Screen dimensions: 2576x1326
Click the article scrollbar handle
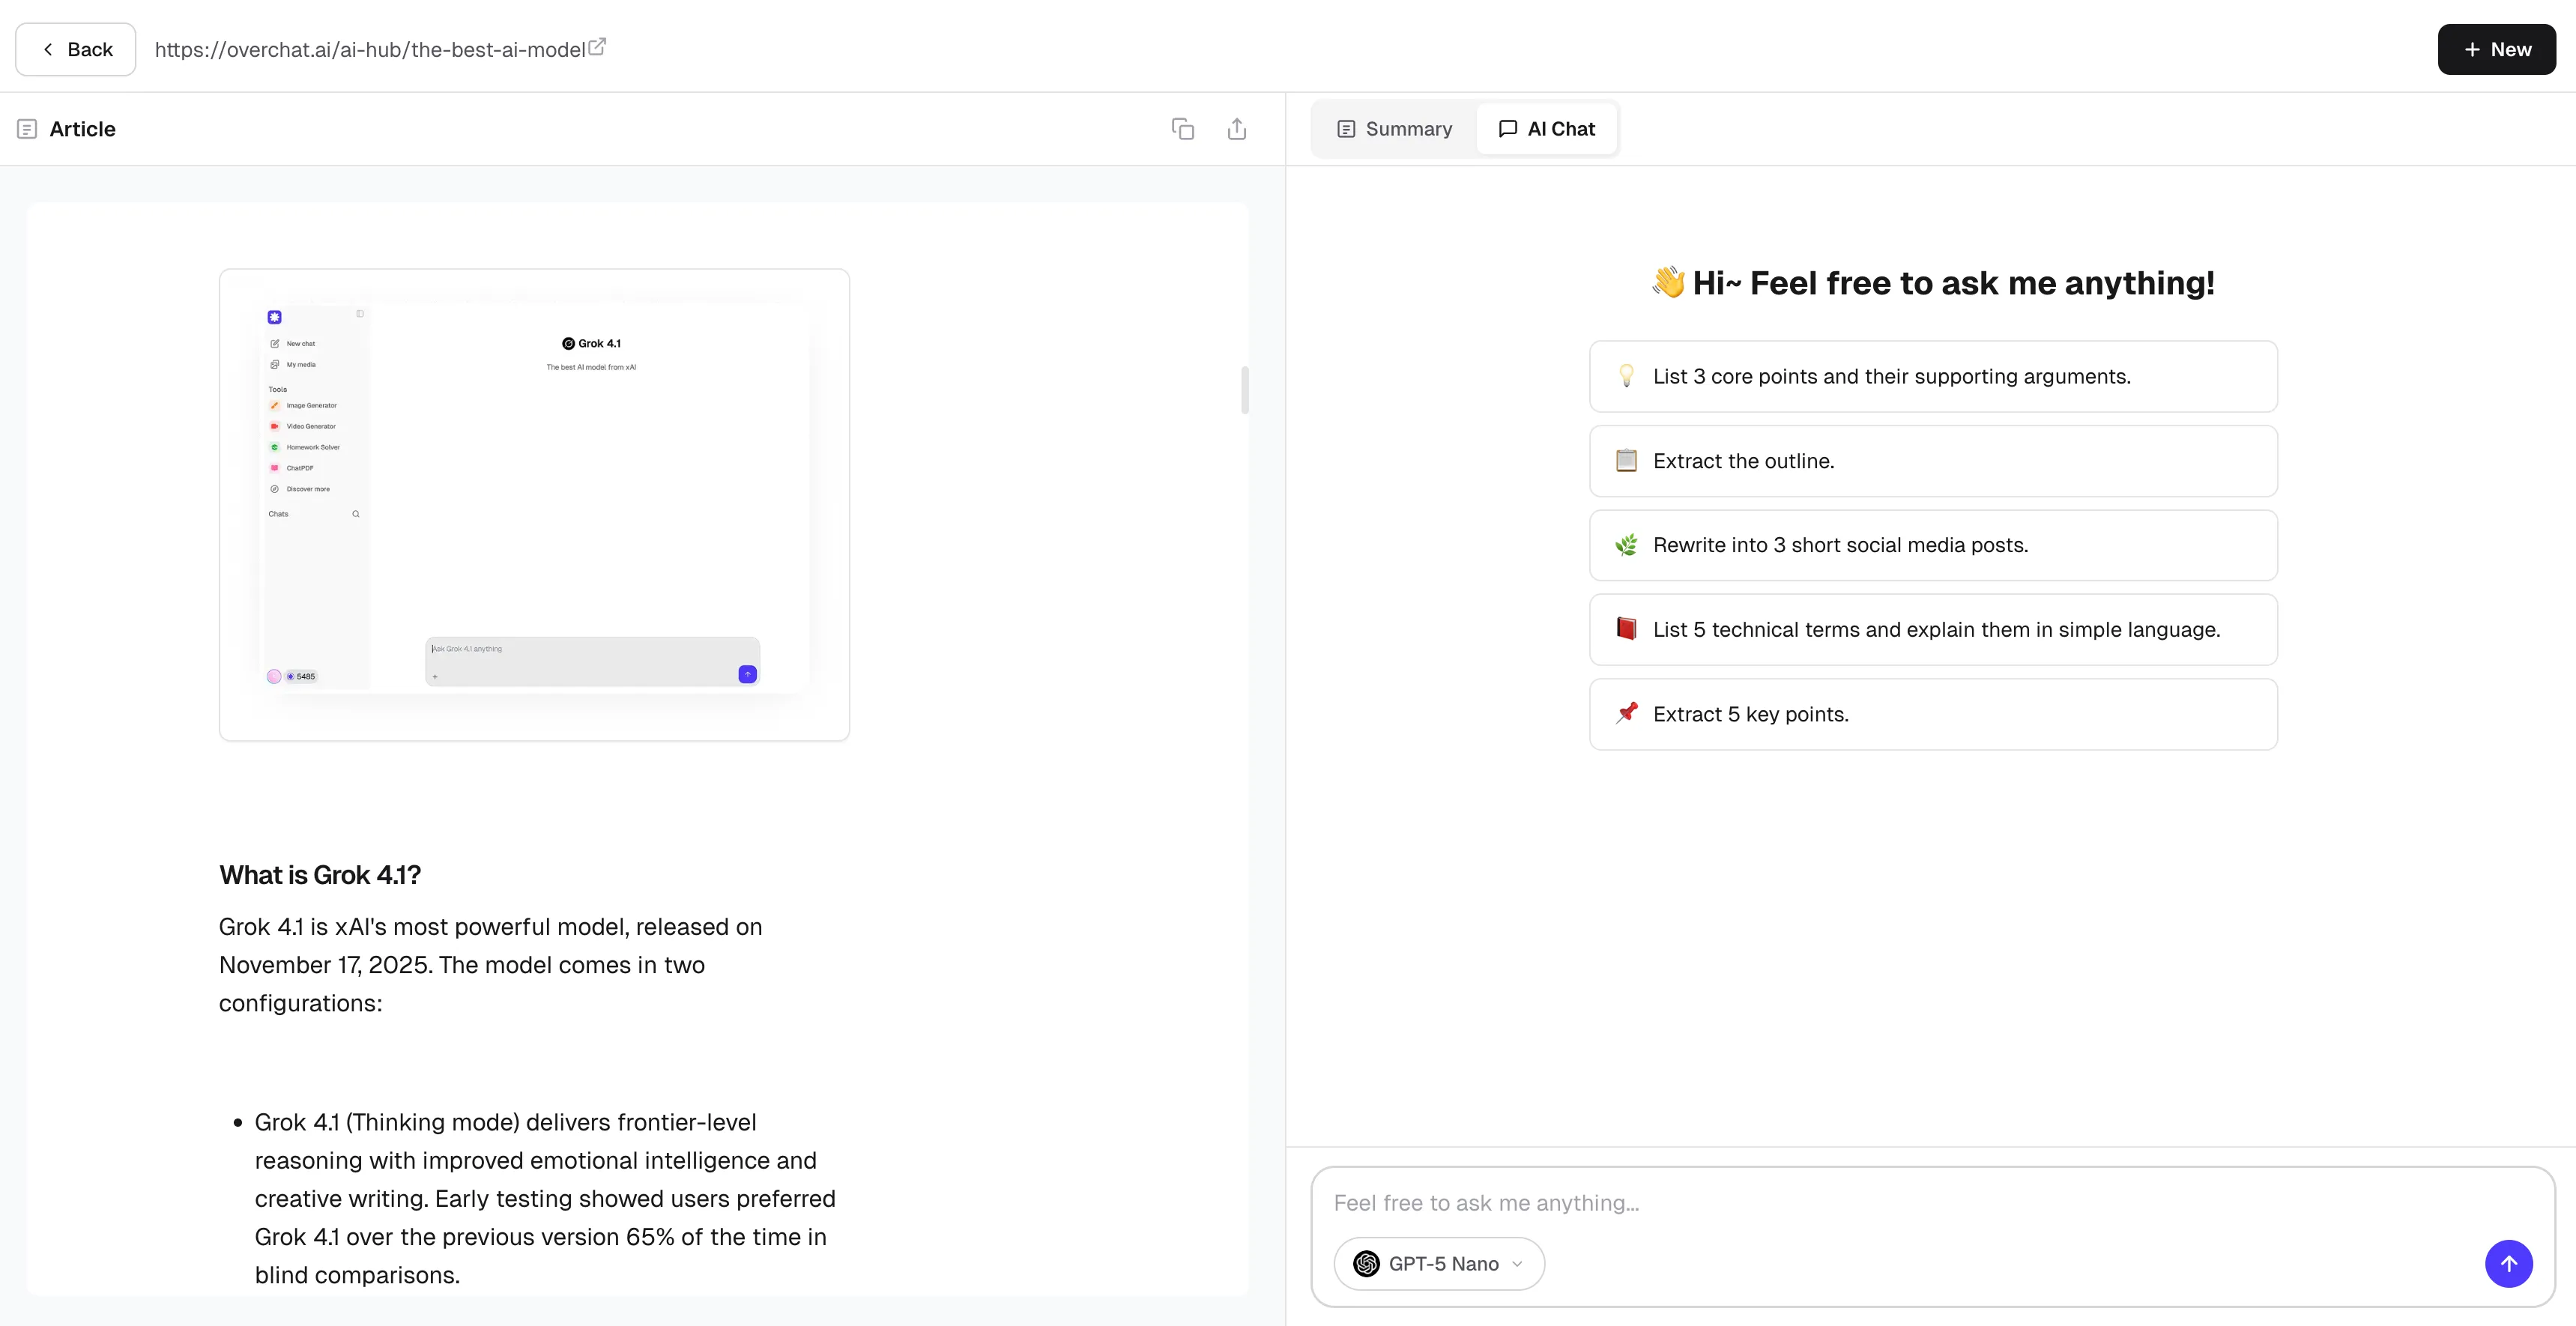tap(1244, 390)
